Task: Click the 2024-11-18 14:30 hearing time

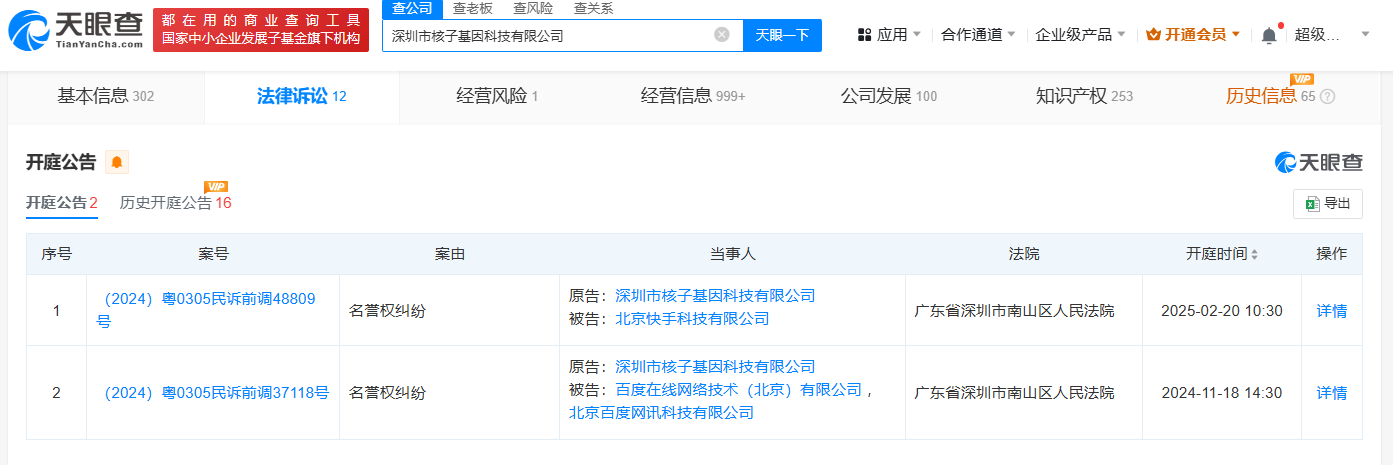Action: pyautogui.click(x=1222, y=393)
